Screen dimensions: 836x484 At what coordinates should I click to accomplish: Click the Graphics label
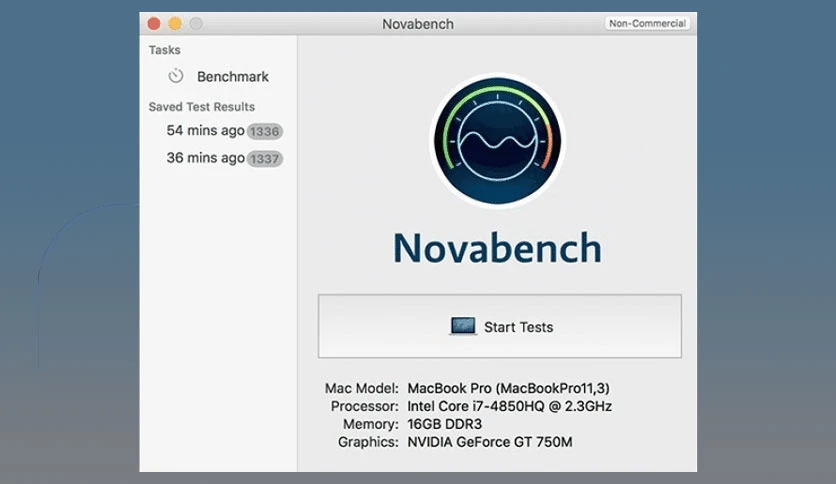[368, 442]
